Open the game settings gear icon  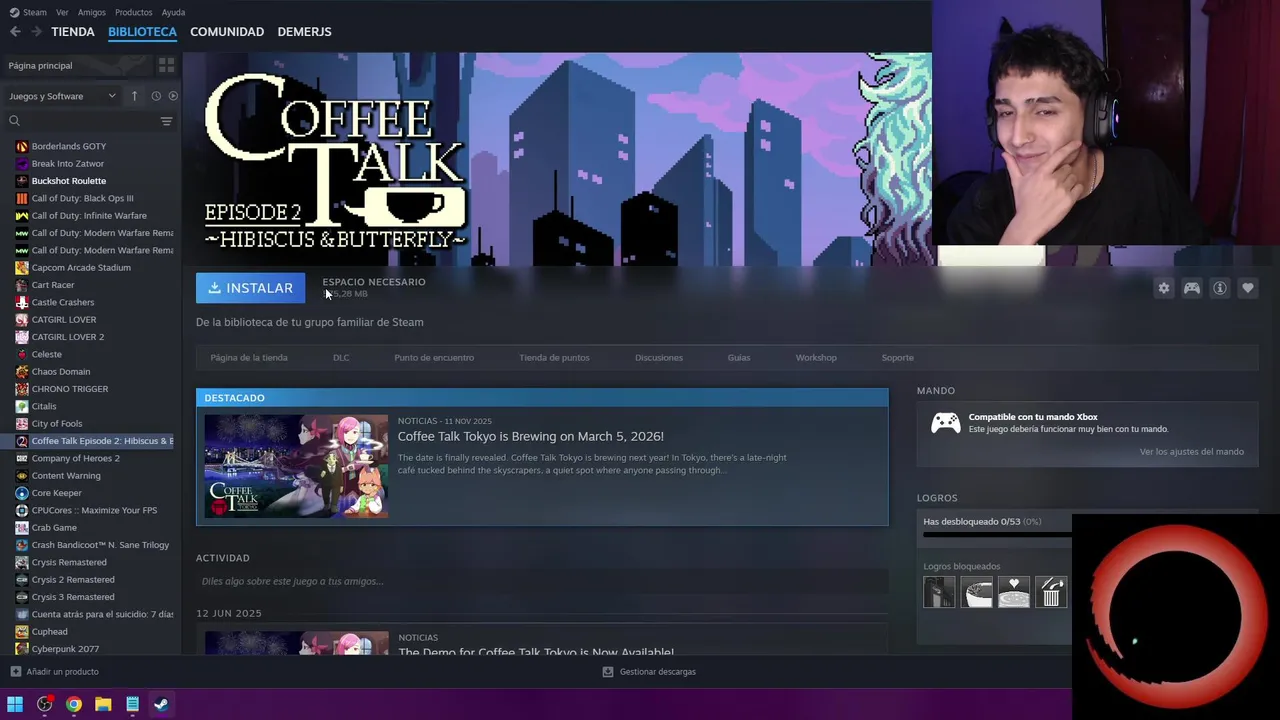pos(1163,288)
